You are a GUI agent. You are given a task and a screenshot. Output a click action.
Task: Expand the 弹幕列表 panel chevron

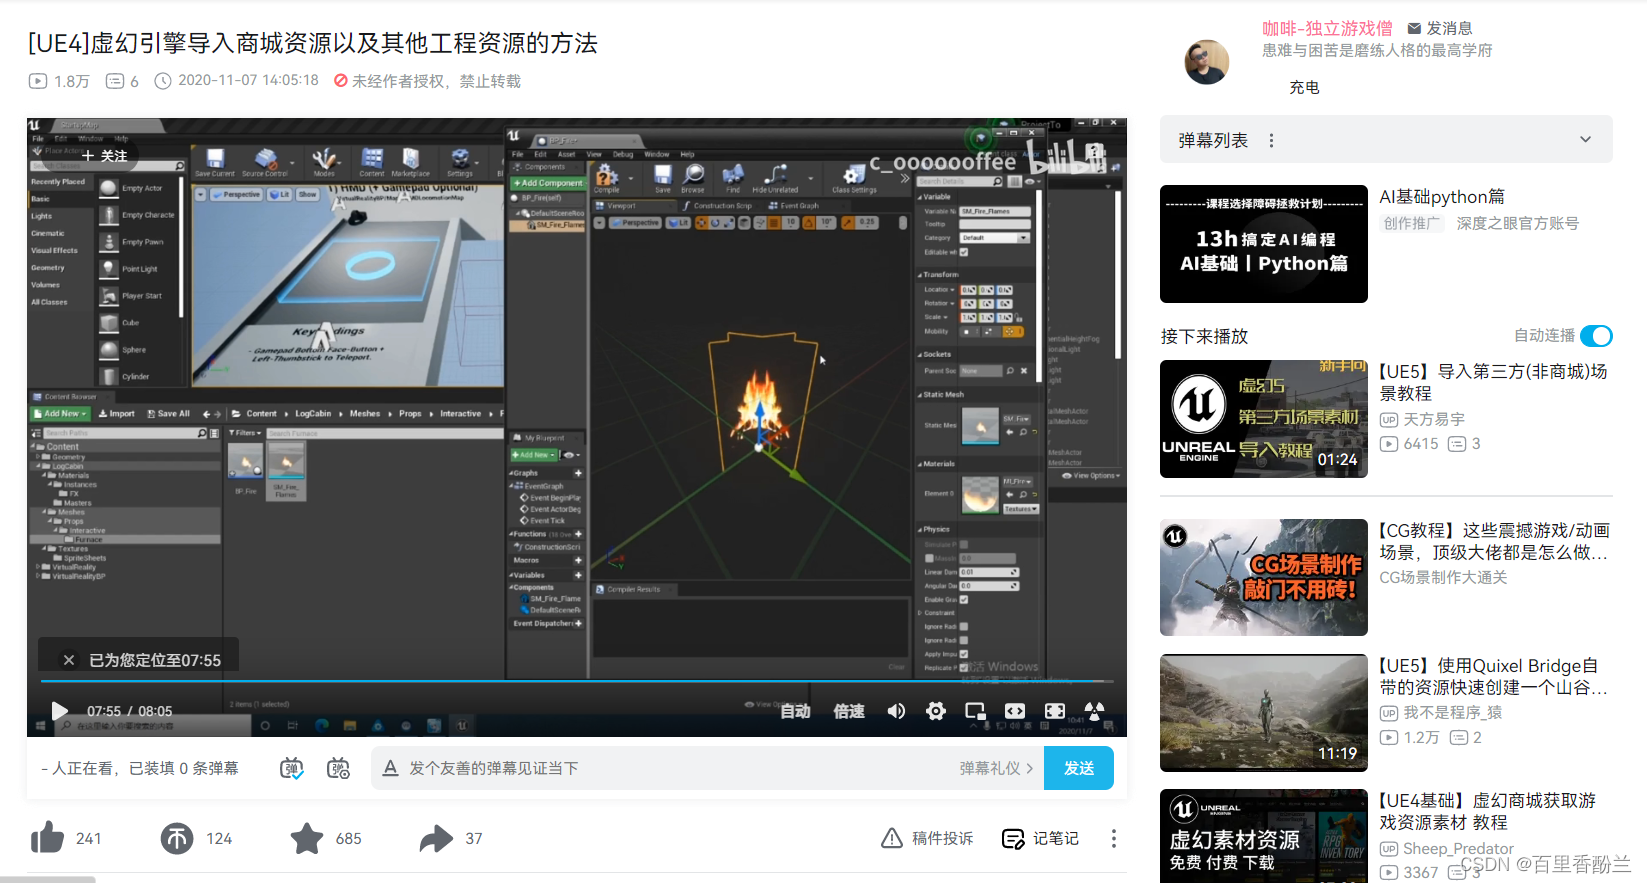pos(1585,140)
